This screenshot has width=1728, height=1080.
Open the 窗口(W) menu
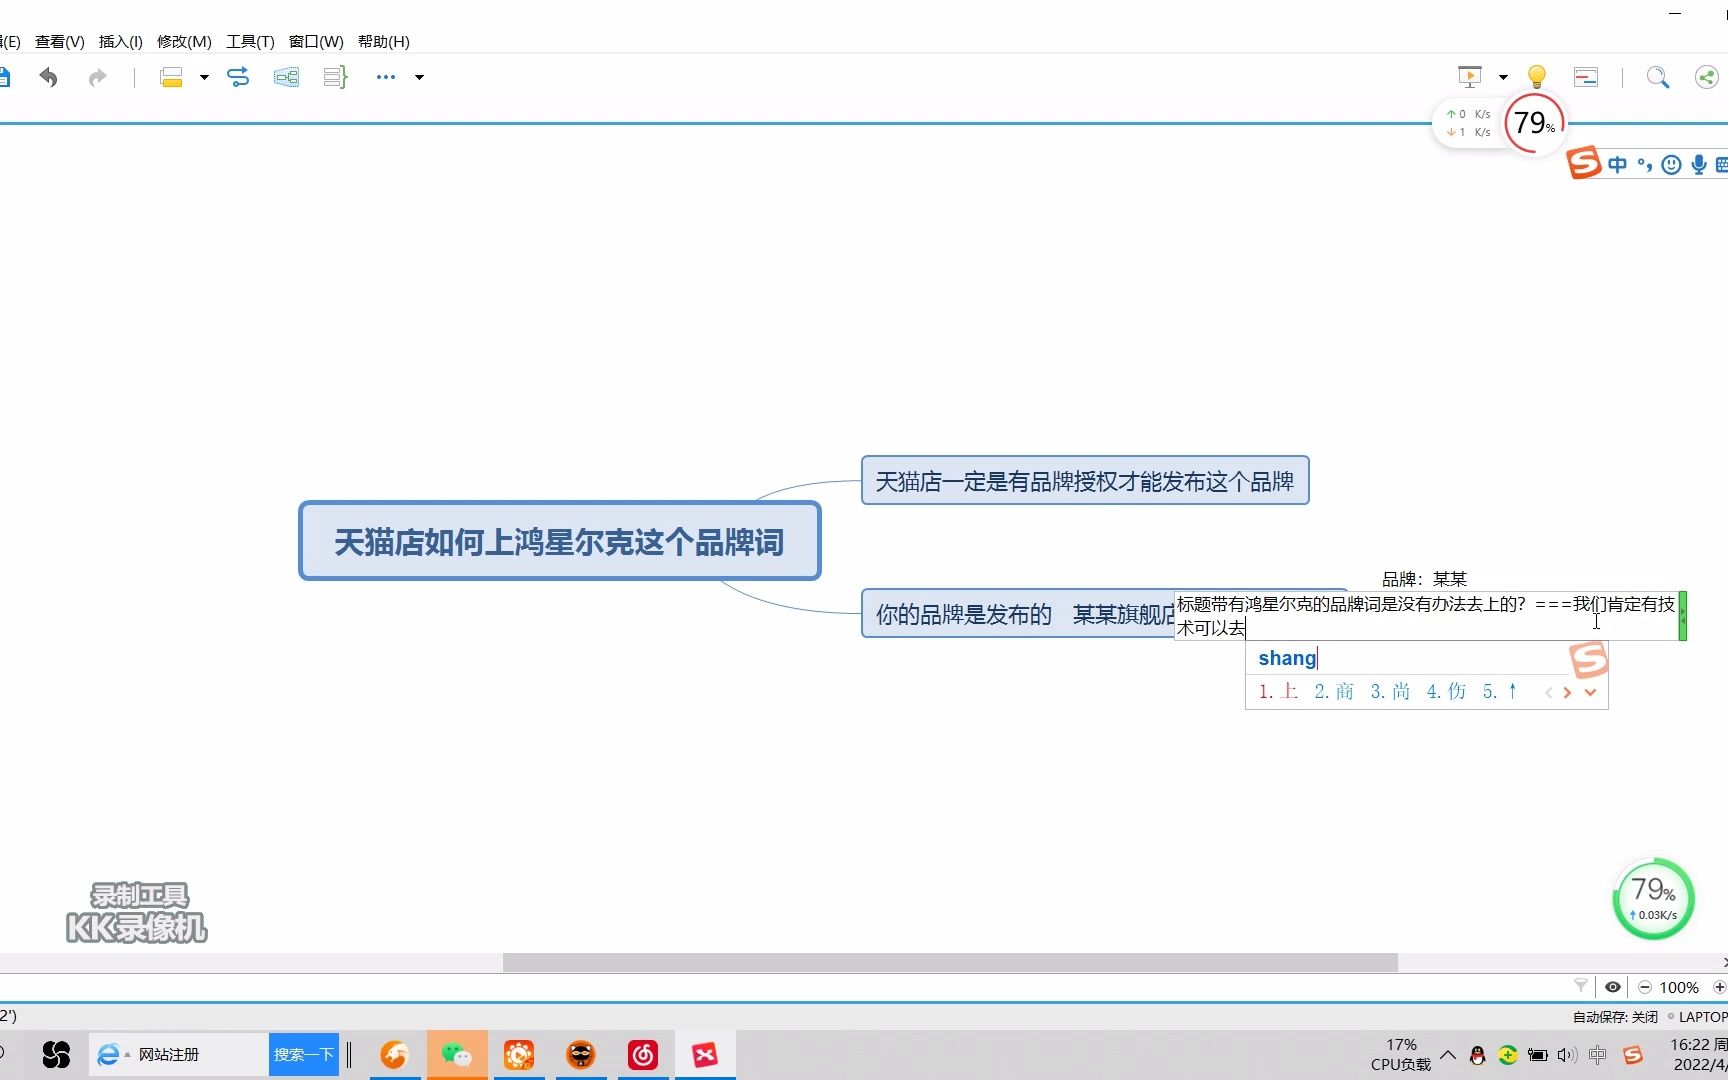click(316, 41)
